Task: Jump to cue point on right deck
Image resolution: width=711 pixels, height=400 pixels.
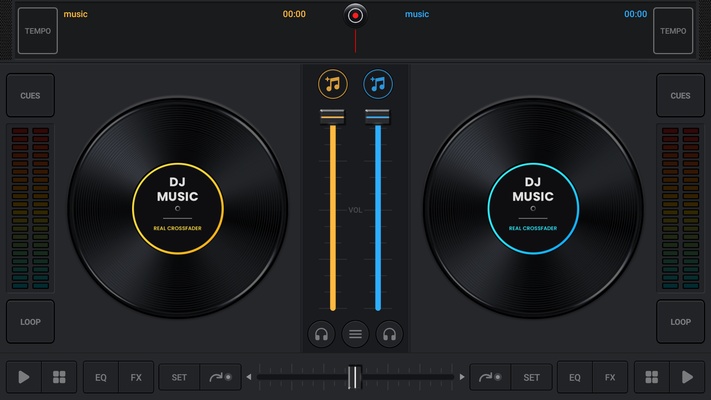Action: [490, 377]
